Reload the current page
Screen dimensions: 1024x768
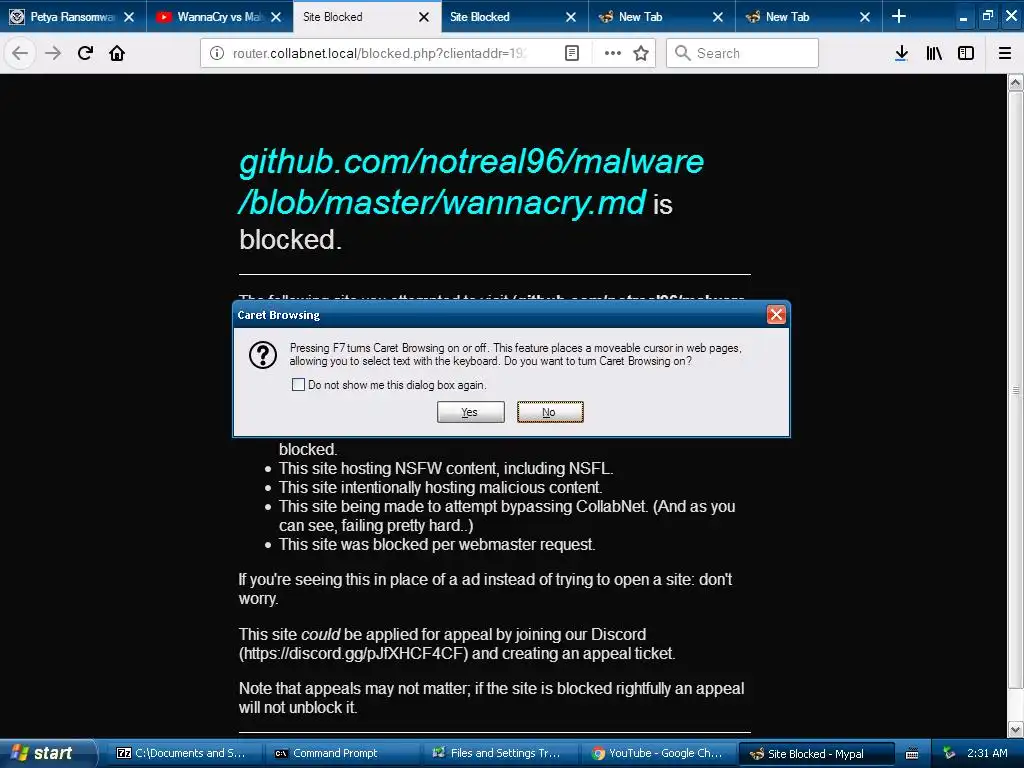tap(85, 53)
